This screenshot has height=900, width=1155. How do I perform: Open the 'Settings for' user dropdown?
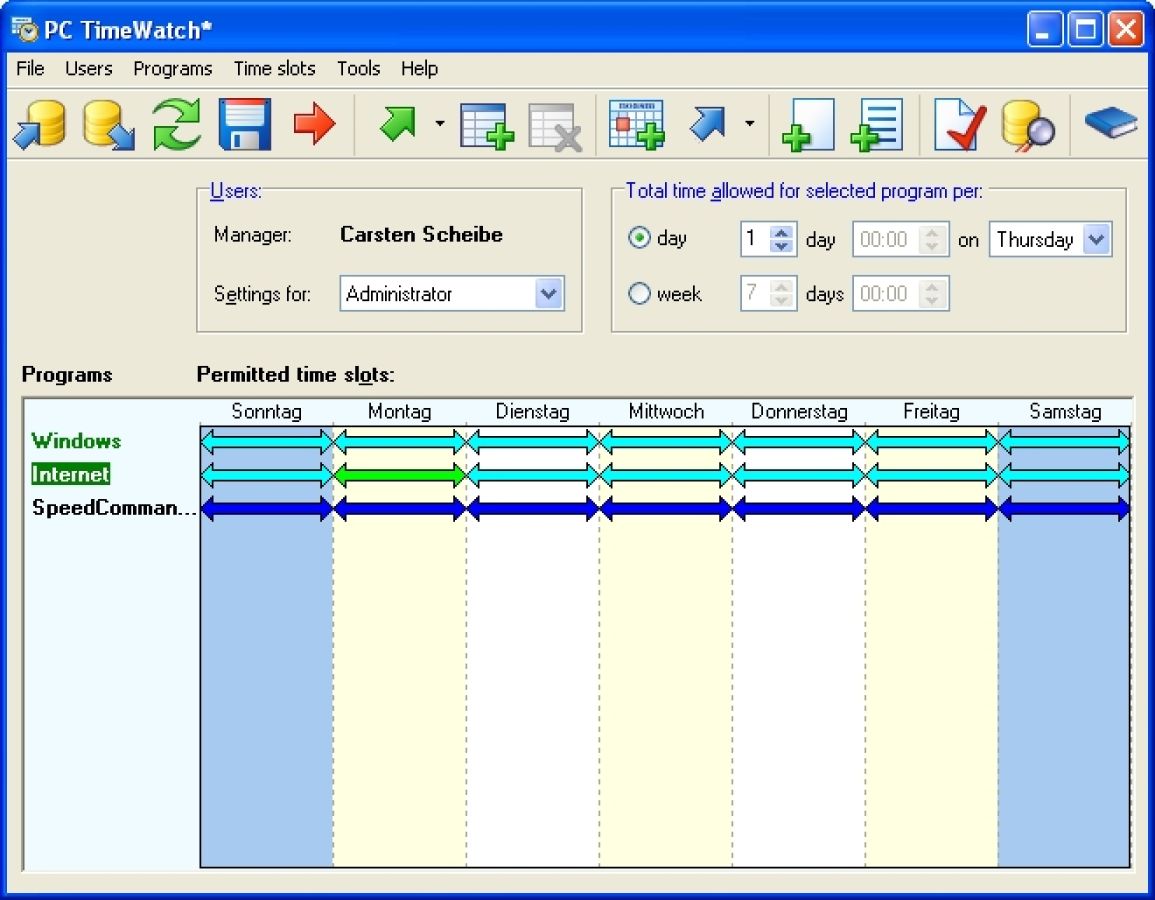(546, 293)
